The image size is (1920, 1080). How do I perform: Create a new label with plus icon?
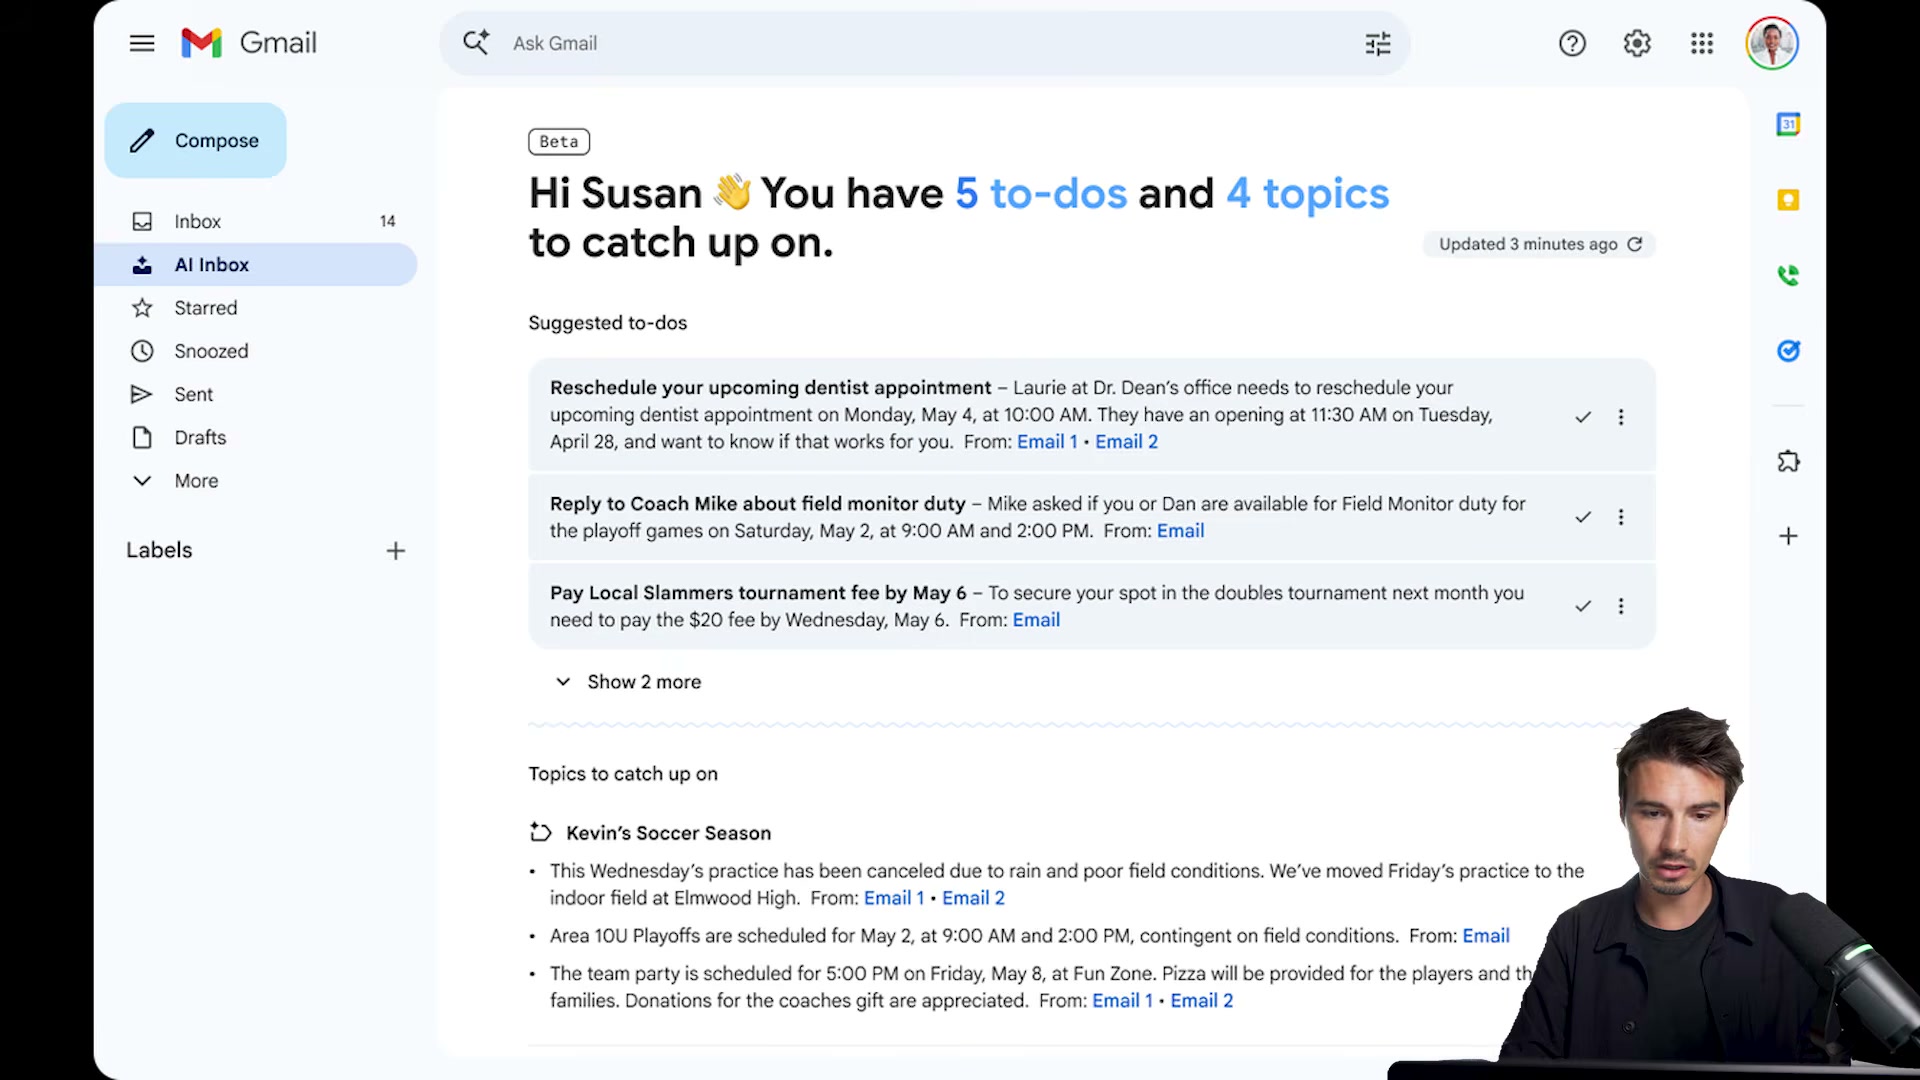(396, 551)
